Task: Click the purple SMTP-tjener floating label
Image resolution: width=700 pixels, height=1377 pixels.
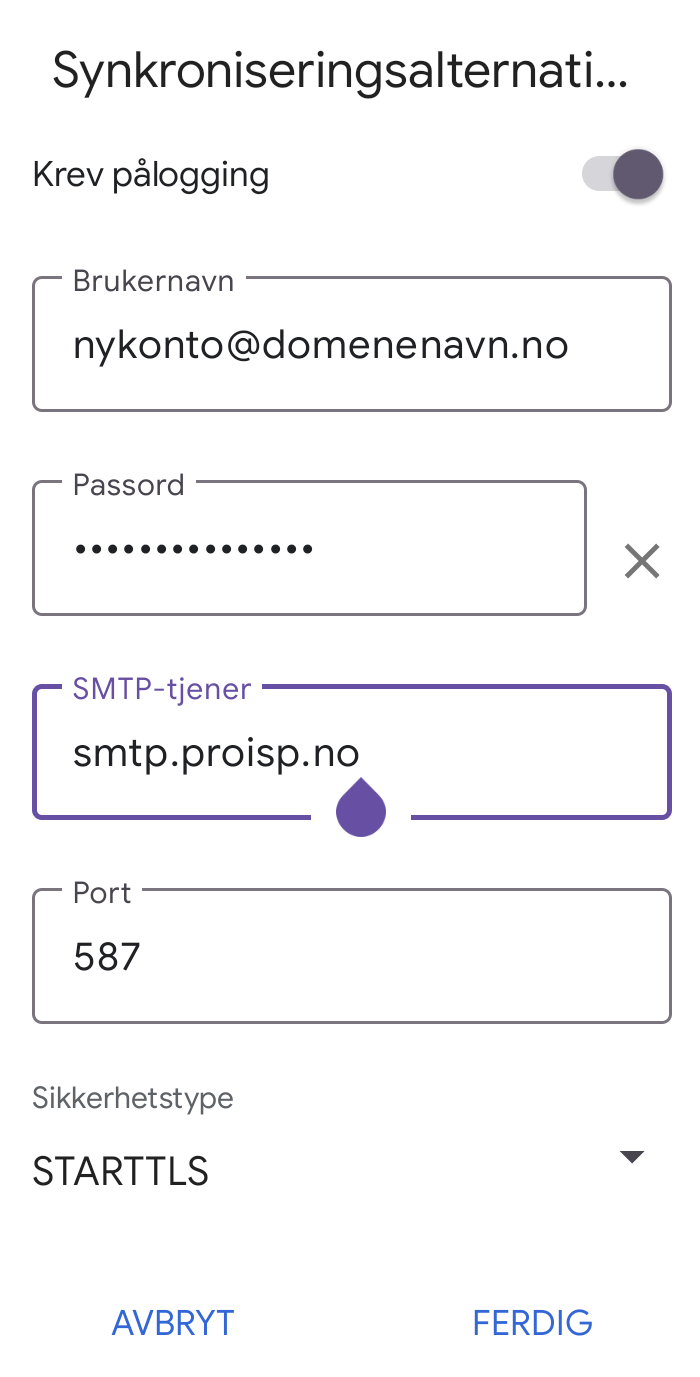Action: tap(162, 689)
